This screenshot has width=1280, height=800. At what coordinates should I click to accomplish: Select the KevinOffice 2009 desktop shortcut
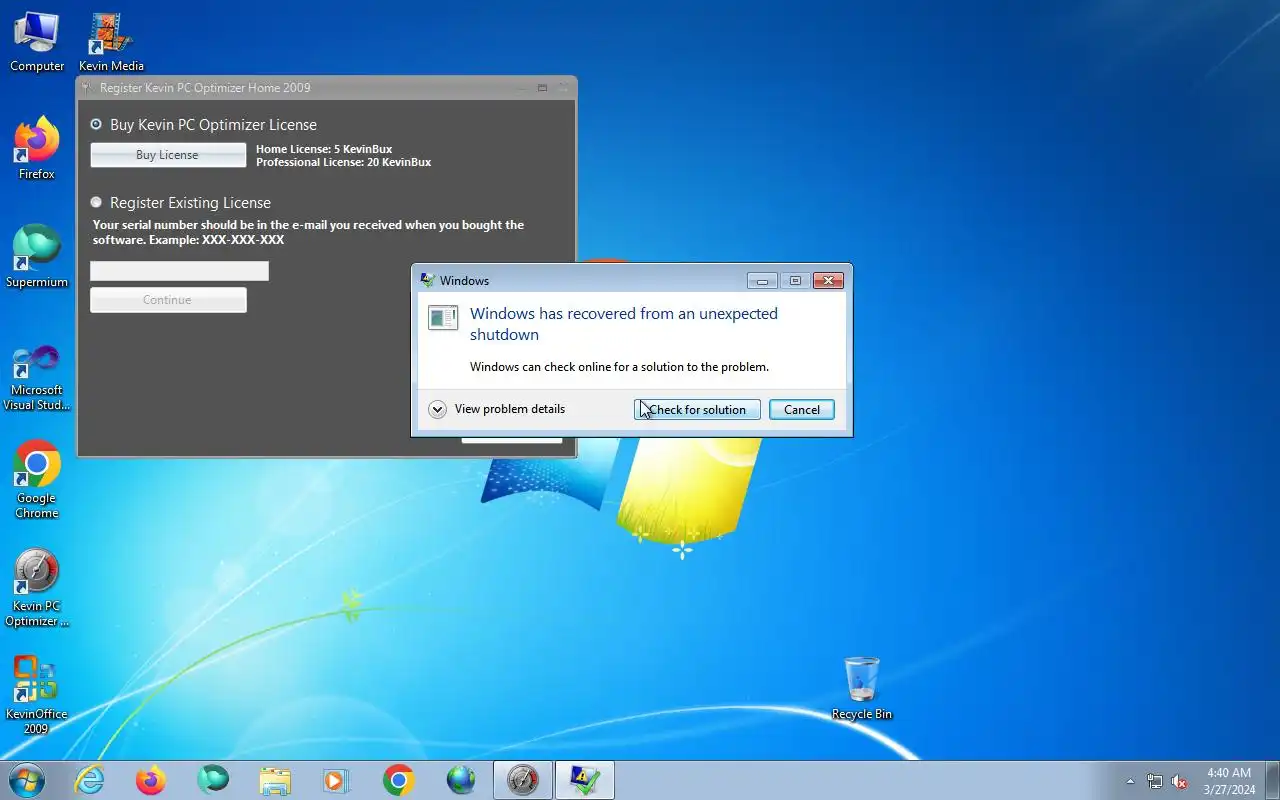click(x=37, y=694)
